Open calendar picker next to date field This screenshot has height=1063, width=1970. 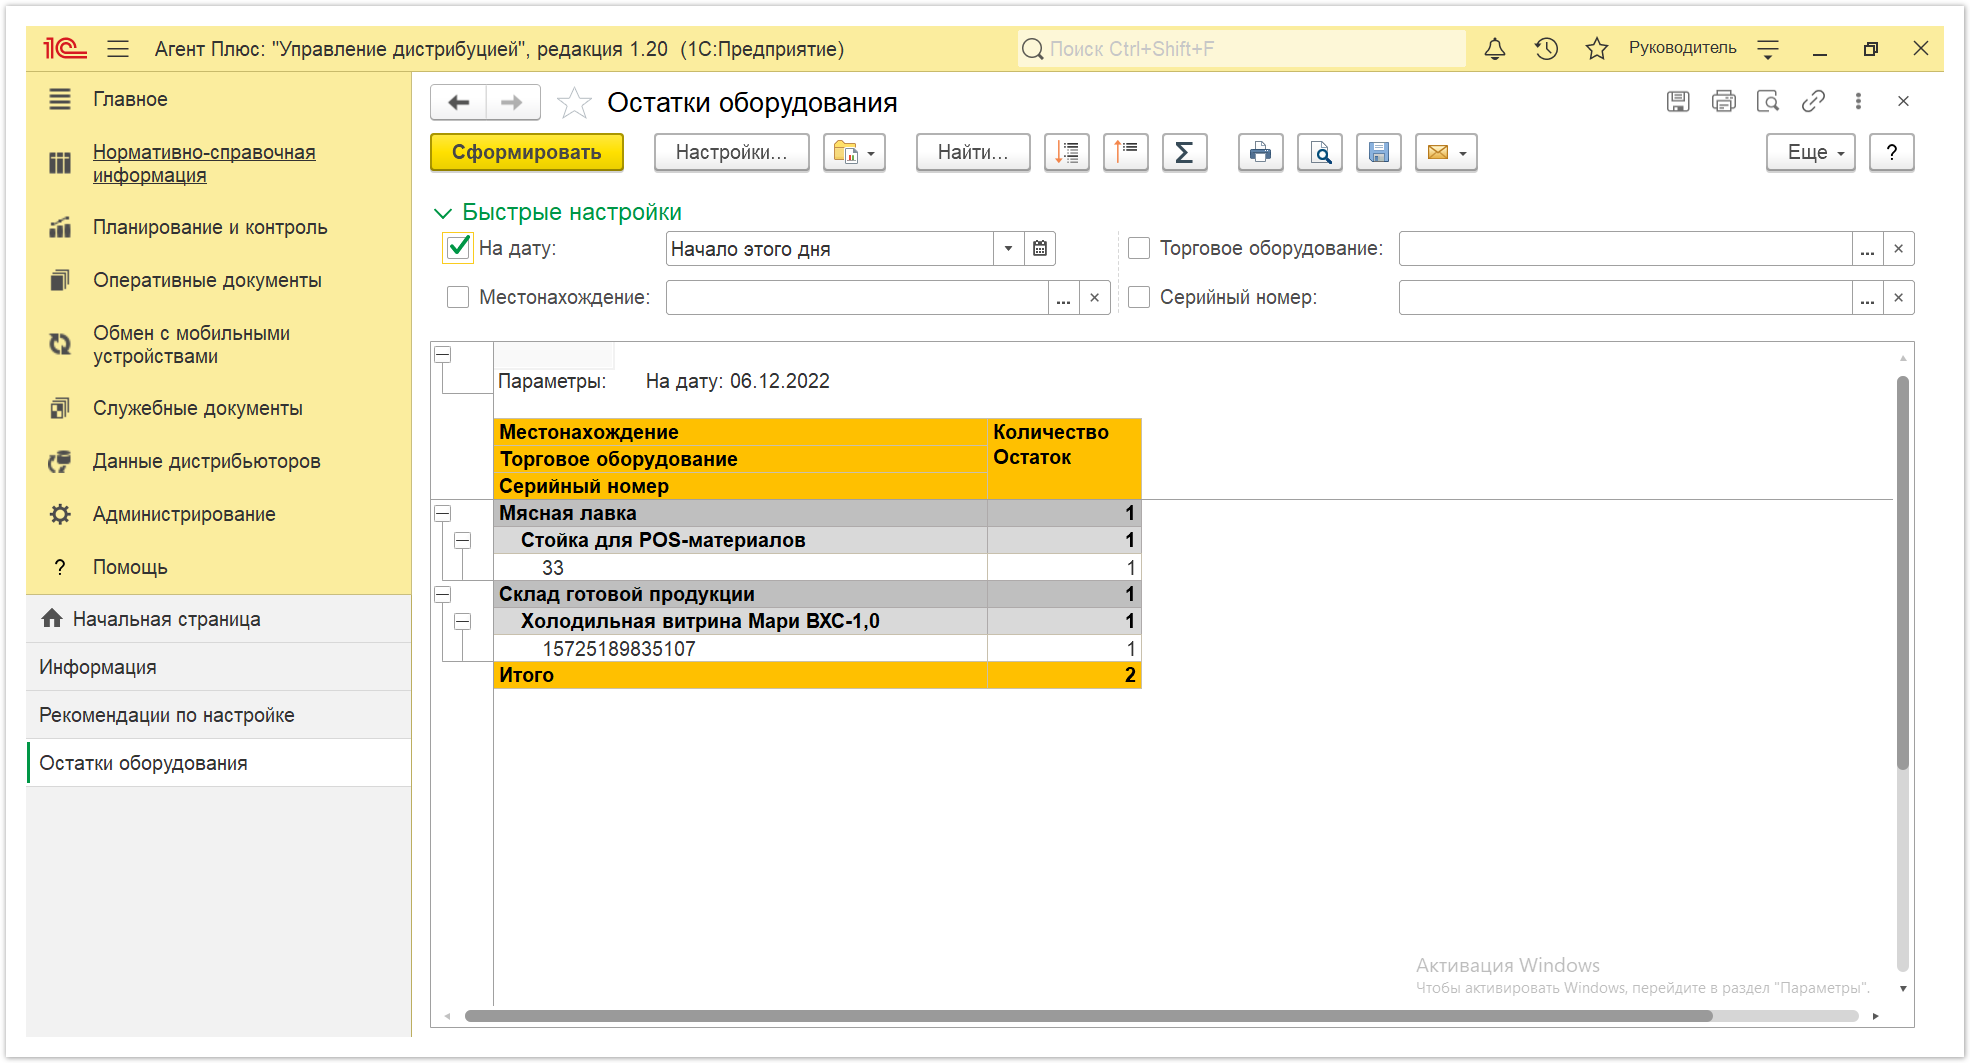pos(1040,249)
